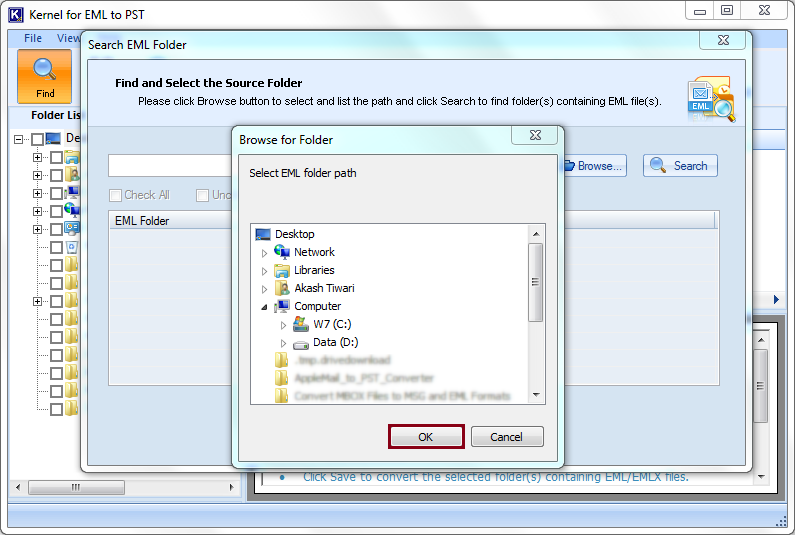The height and width of the screenshot is (535, 795).
Task: Click OK in Browse for Folder dialog
Action: (426, 437)
